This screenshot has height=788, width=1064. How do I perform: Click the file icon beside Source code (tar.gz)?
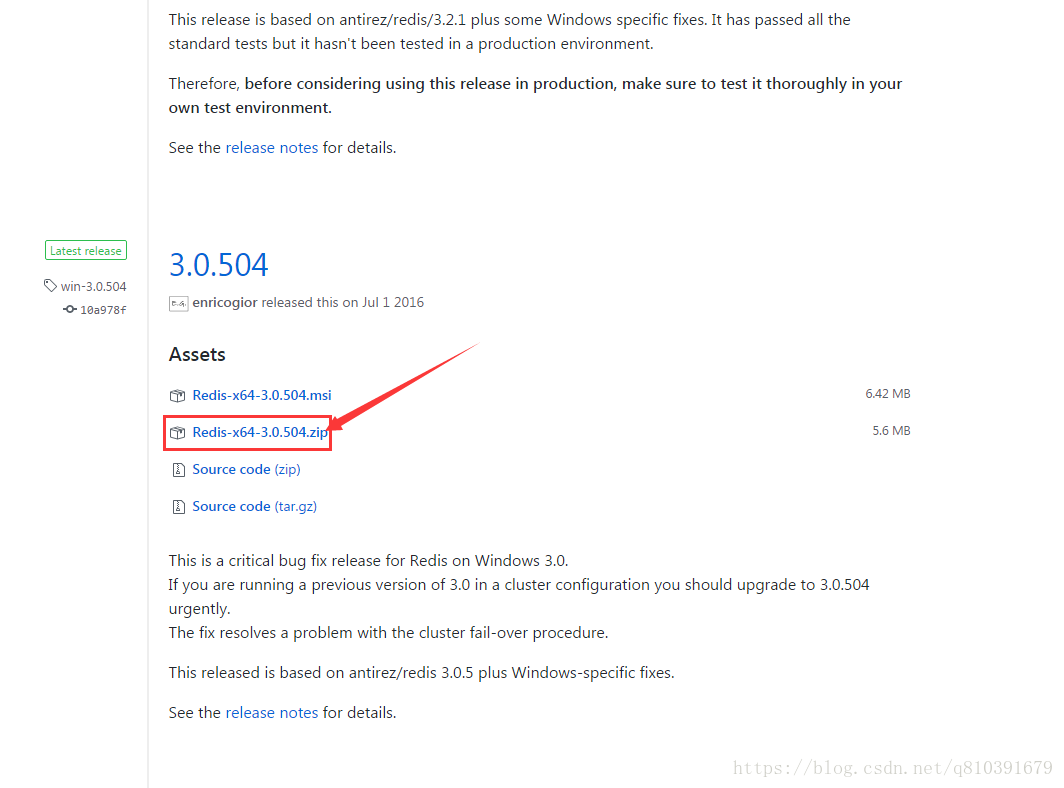coord(178,506)
